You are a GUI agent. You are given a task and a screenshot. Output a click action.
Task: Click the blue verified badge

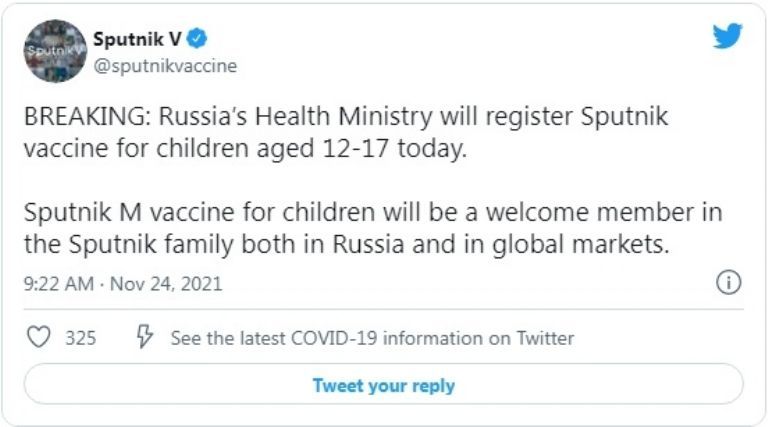pos(199,40)
